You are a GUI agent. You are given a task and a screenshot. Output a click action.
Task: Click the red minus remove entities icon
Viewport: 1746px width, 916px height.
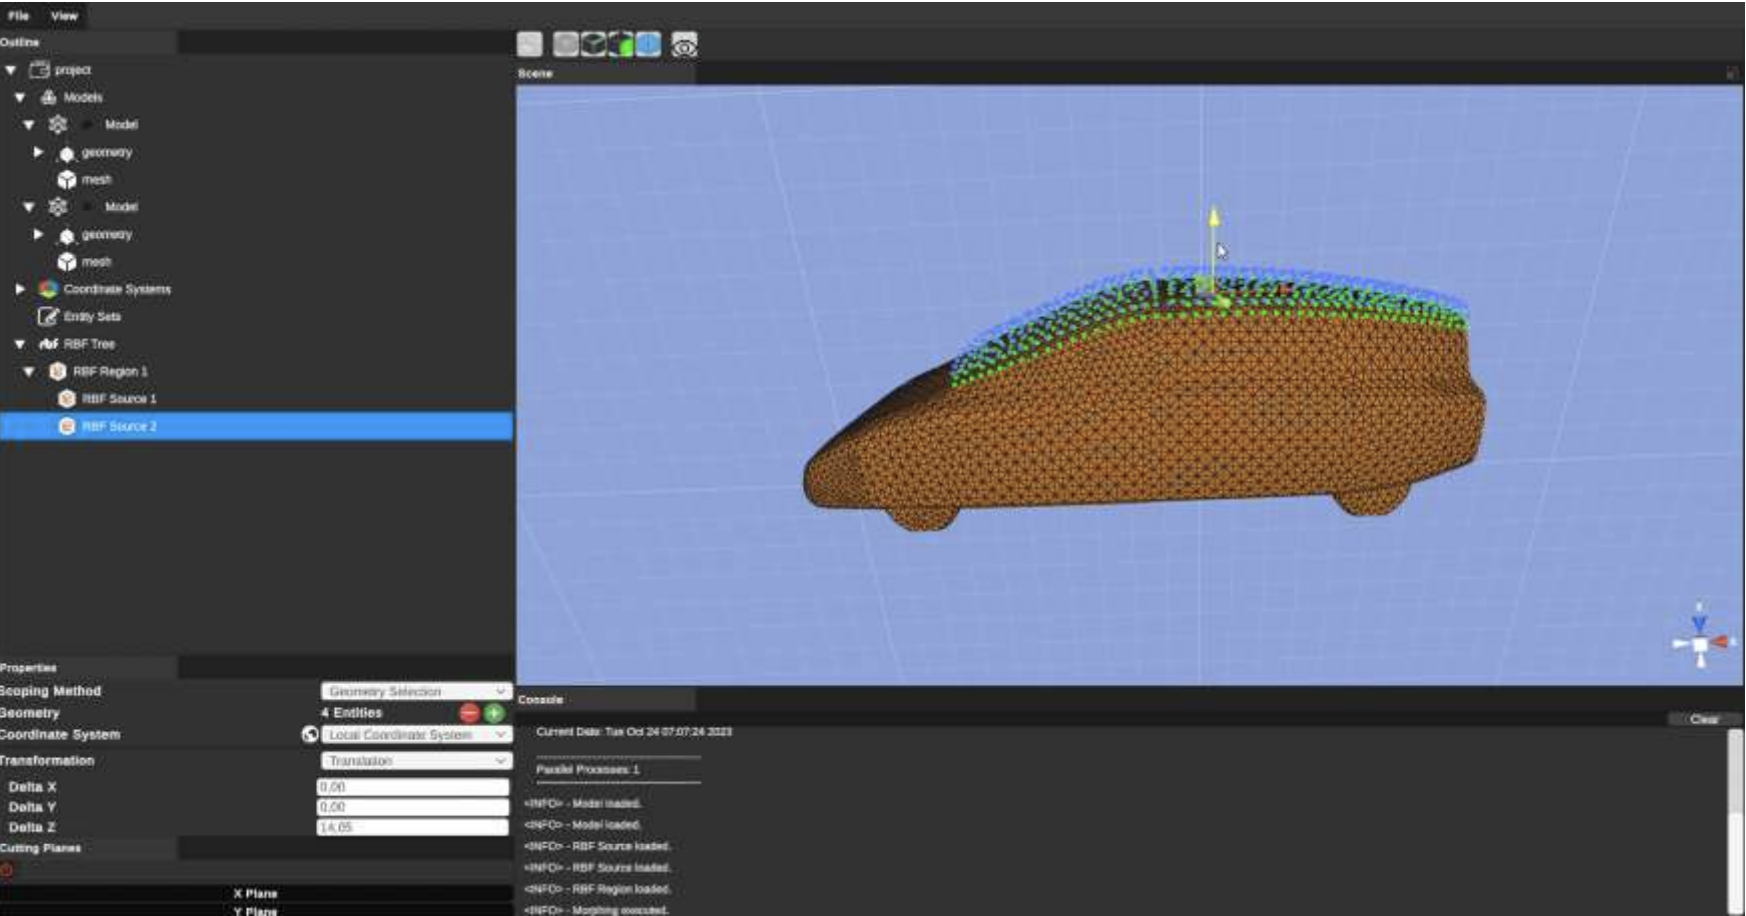click(x=469, y=713)
